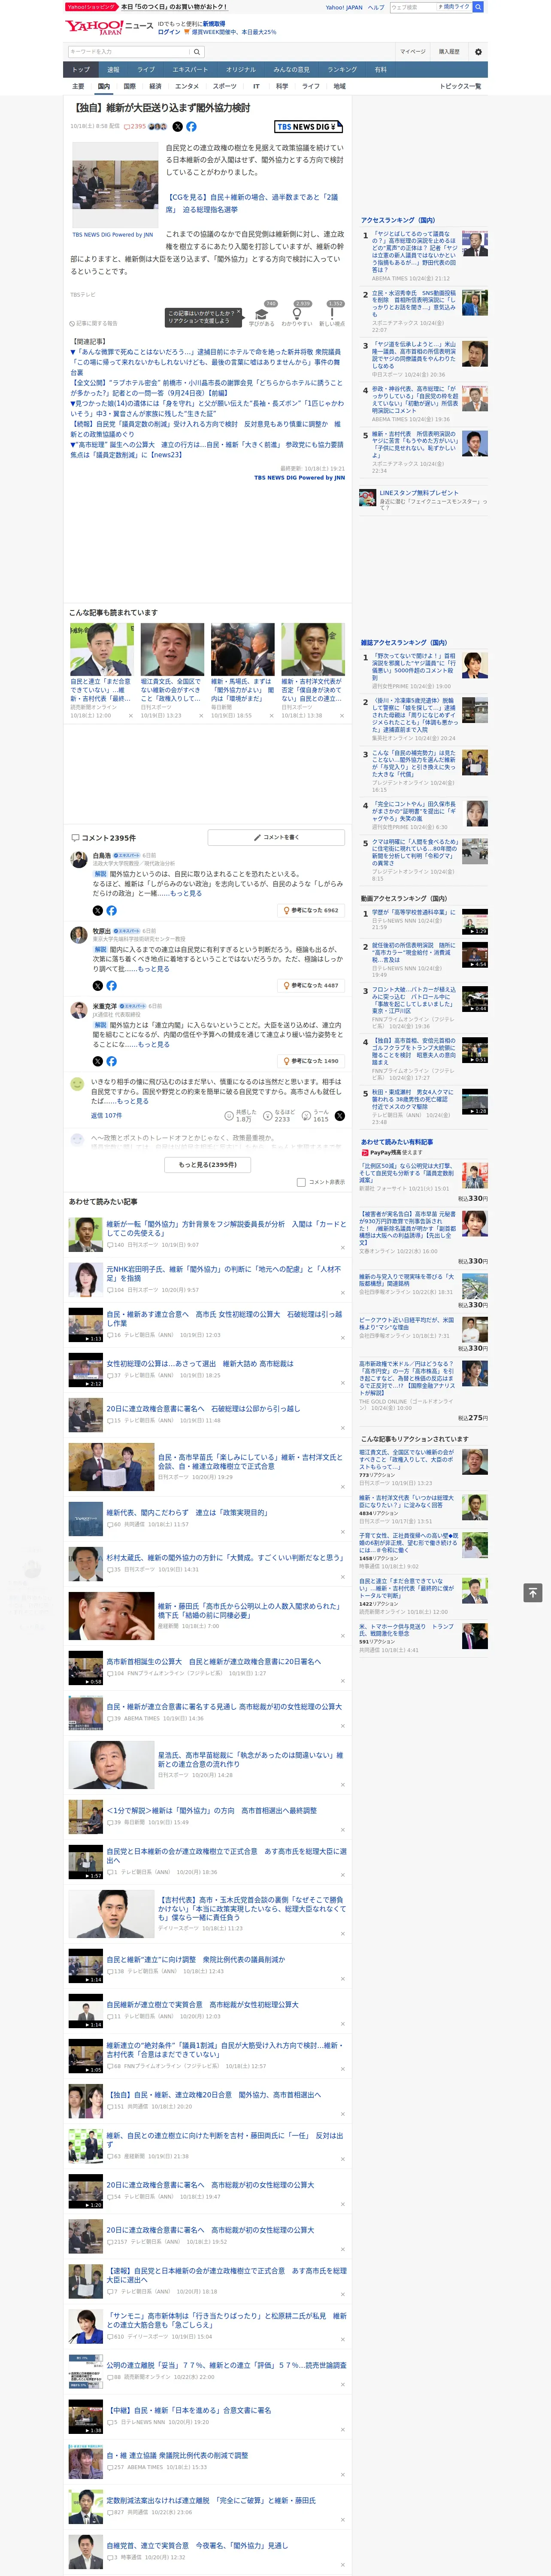Share the article on Facebook using the header icon
This screenshot has height=2576, width=551.
pos(191,127)
